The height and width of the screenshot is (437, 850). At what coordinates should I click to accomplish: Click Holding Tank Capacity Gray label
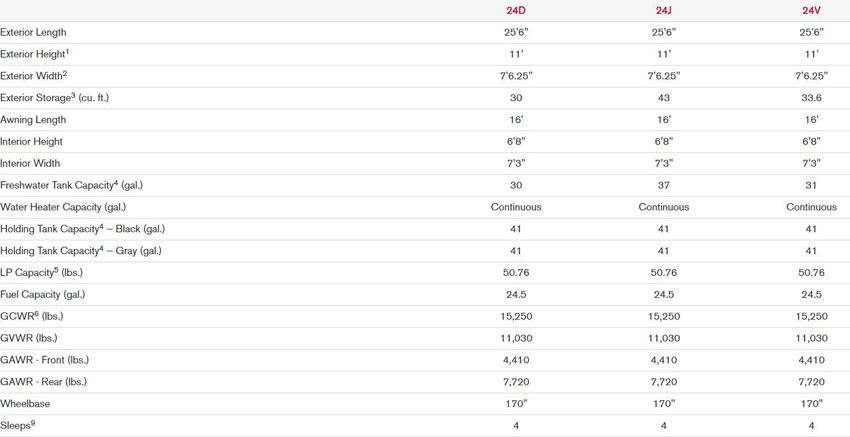click(81, 251)
